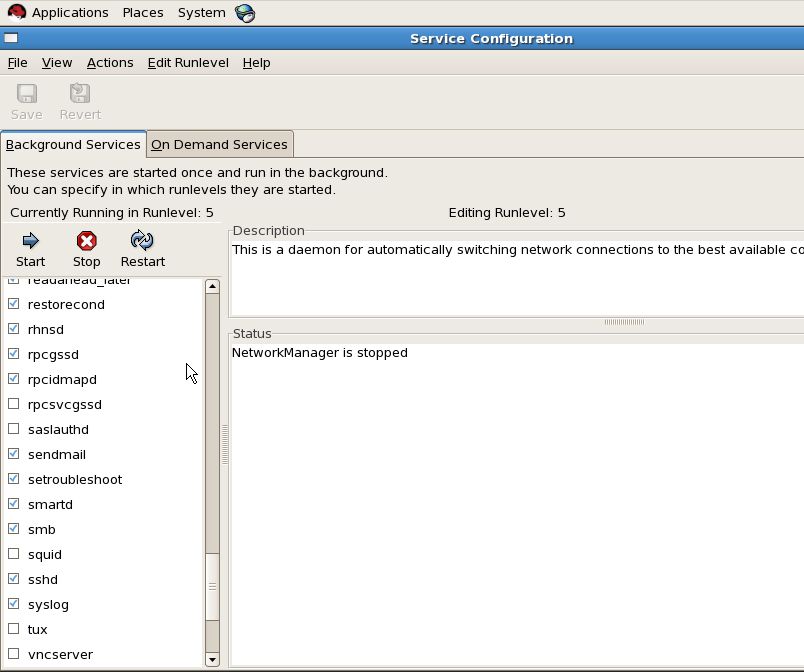Viewport: 804px width, 672px height.
Task: Click the daemon description text
Action: (517, 250)
